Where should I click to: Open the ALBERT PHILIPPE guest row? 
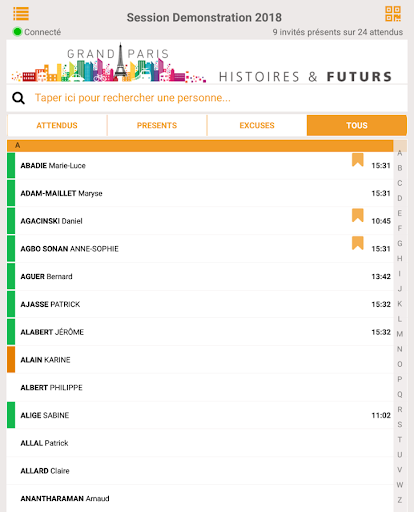coord(200,387)
